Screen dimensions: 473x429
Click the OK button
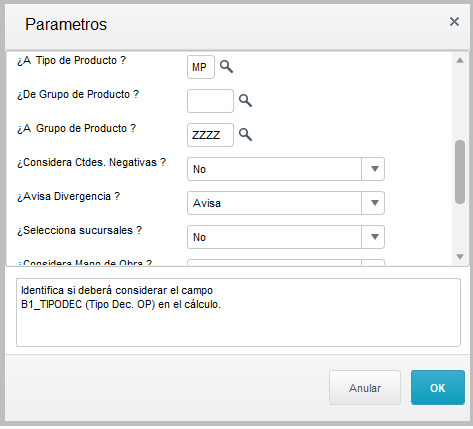[x=438, y=388]
